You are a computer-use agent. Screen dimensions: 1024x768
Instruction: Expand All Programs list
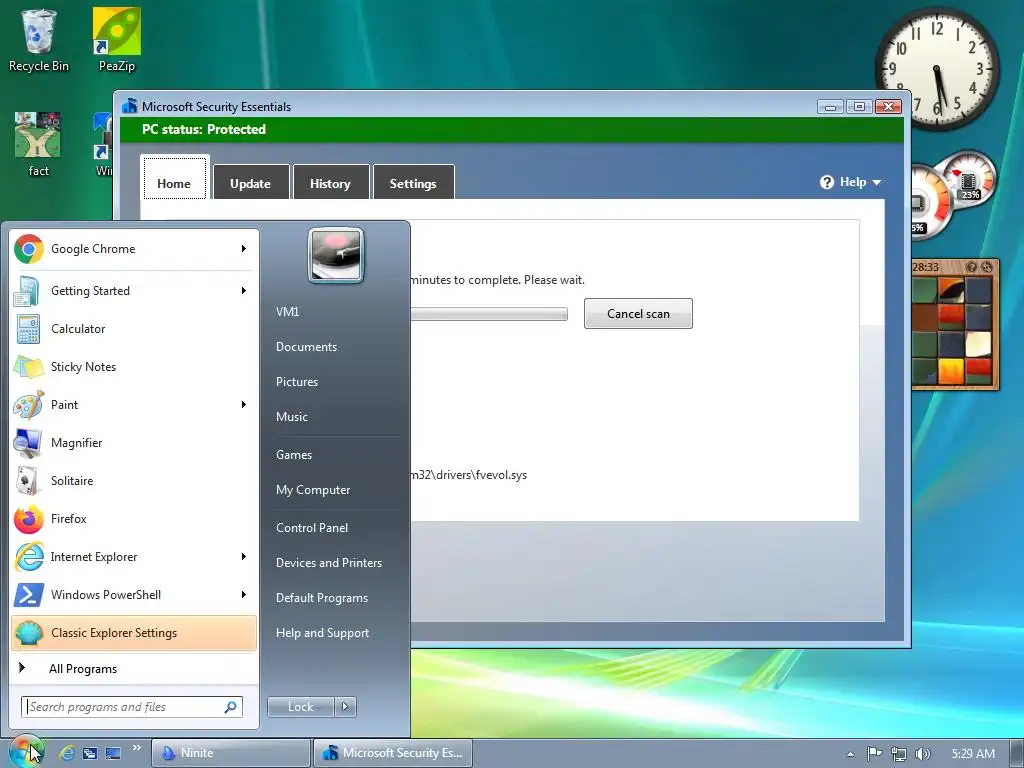point(134,668)
